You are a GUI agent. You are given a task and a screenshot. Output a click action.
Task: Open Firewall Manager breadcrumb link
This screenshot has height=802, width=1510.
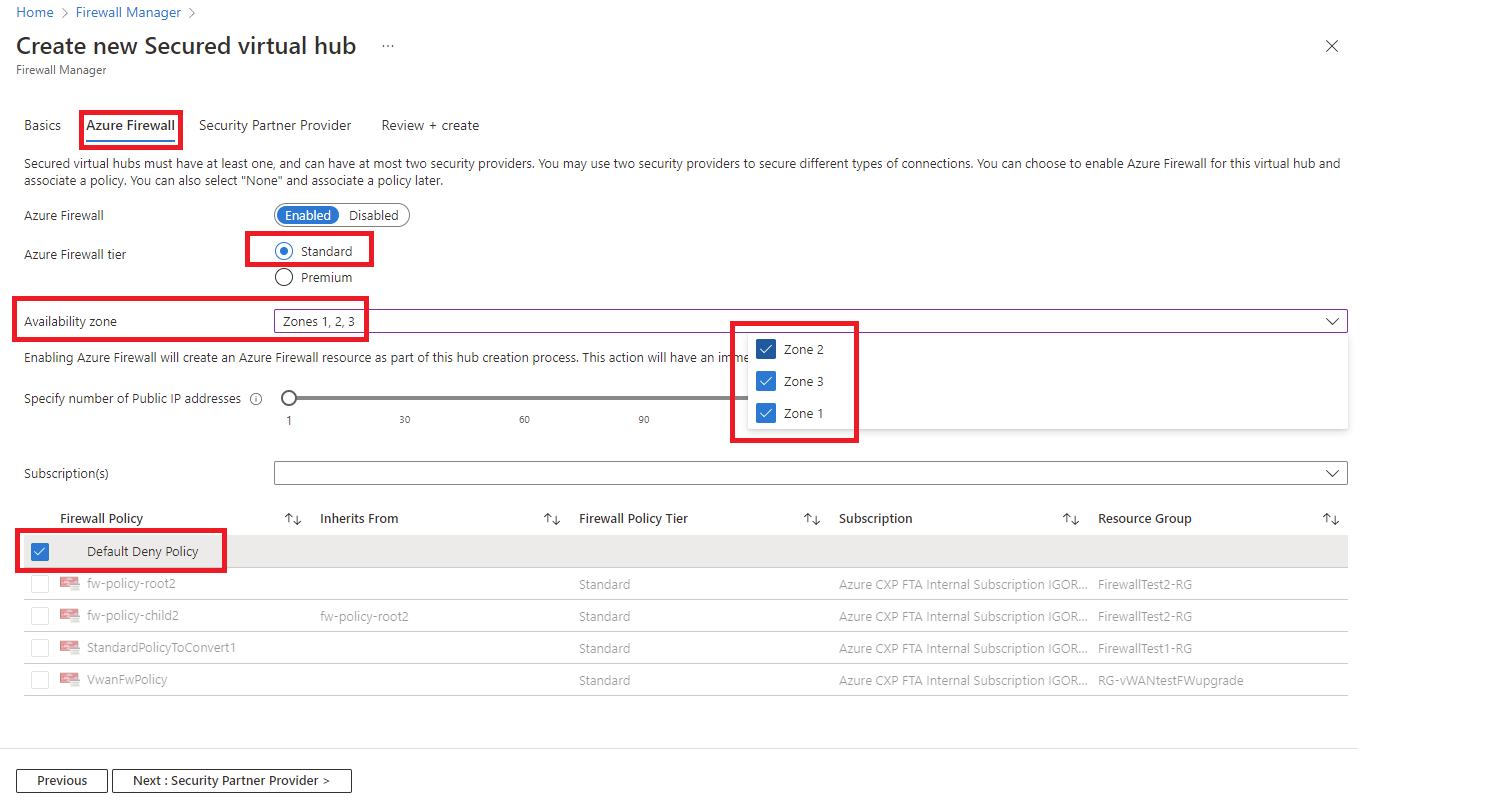tap(129, 13)
